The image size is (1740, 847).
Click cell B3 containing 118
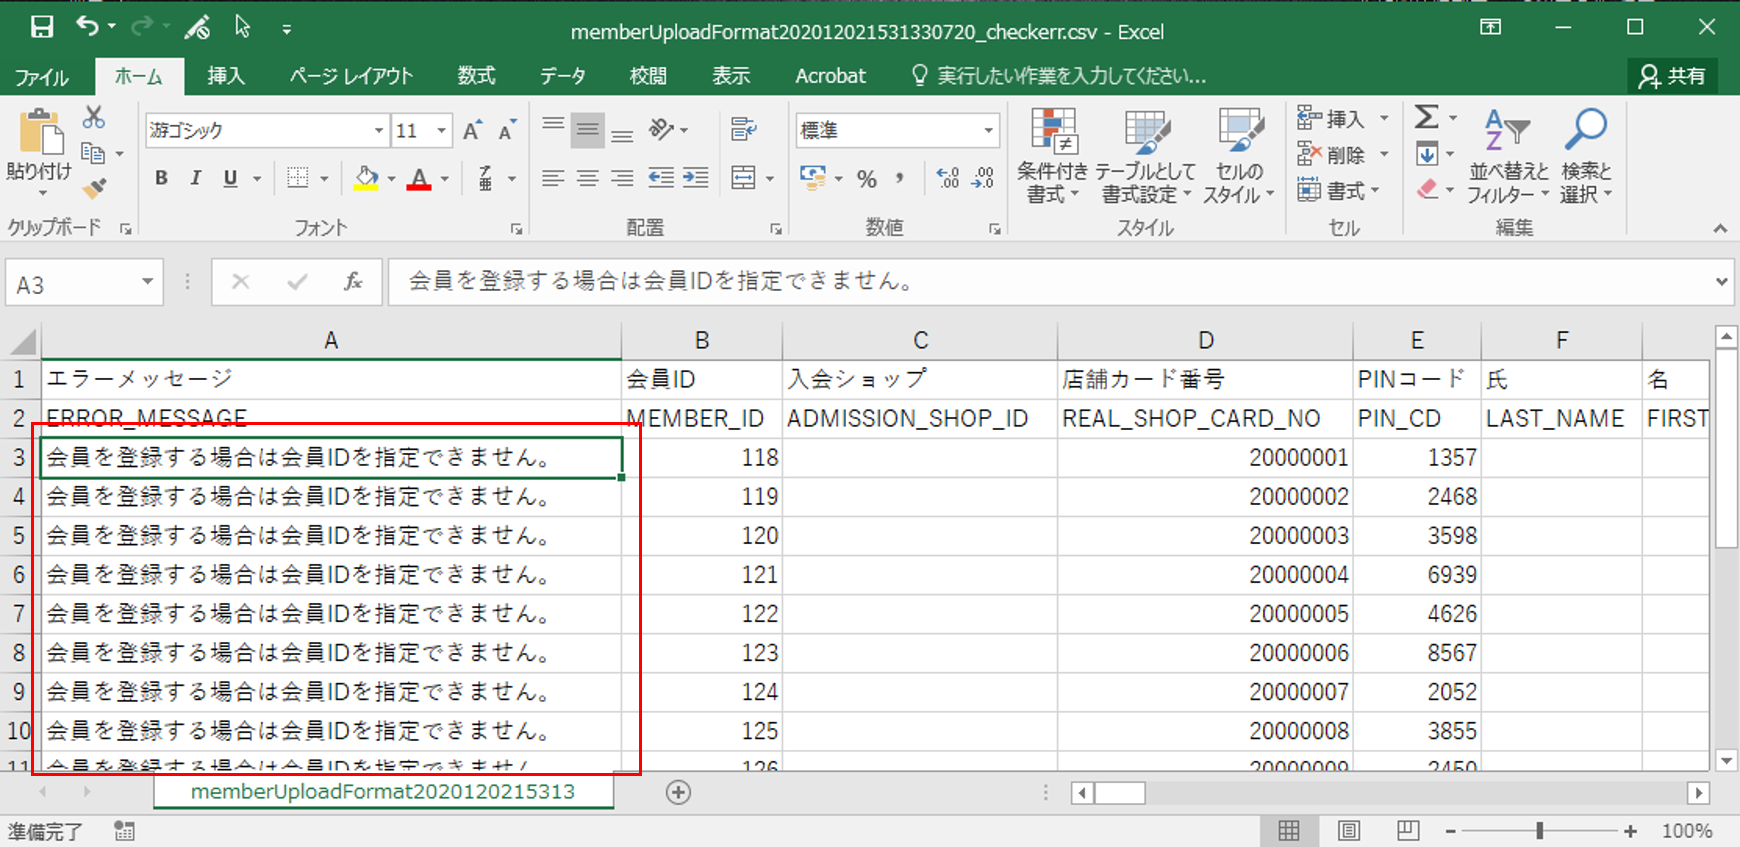pos(702,458)
